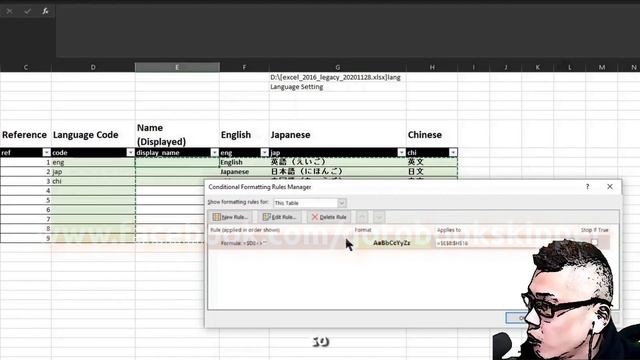The width and height of the screenshot is (640, 360).
Task: Open the Edit Rule dialog
Action: pos(280,217)
